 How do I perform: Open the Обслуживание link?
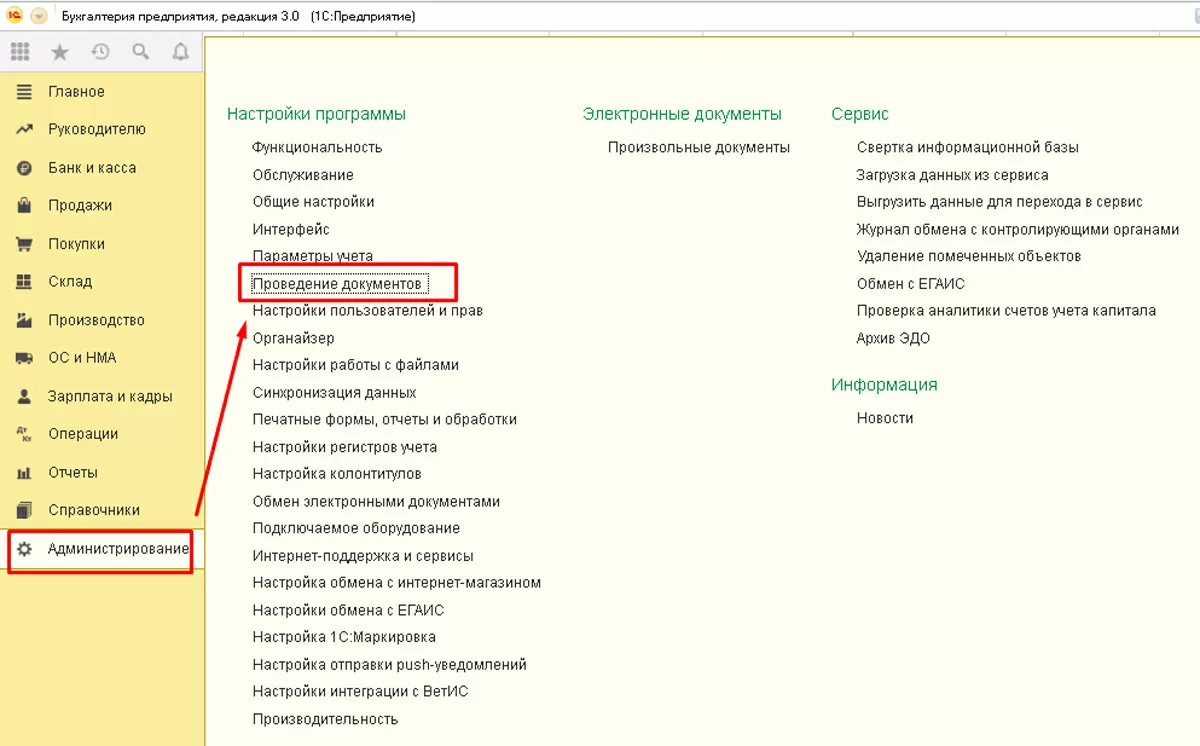coord(303,175)
